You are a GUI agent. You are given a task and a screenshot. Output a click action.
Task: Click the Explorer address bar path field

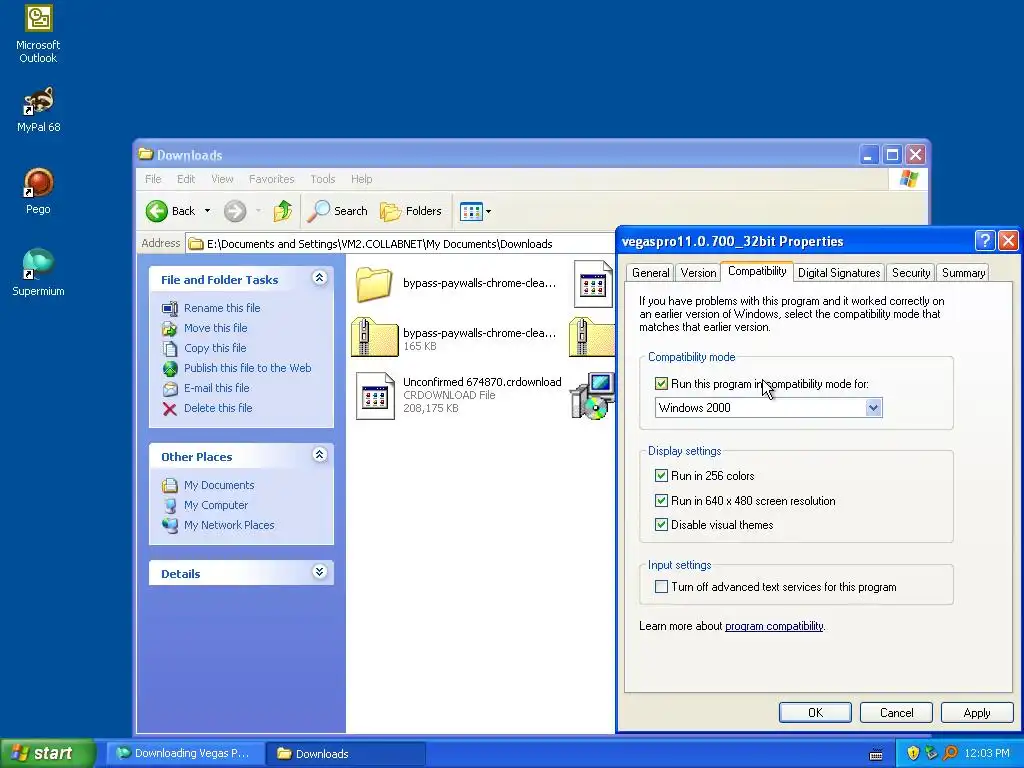400,244
